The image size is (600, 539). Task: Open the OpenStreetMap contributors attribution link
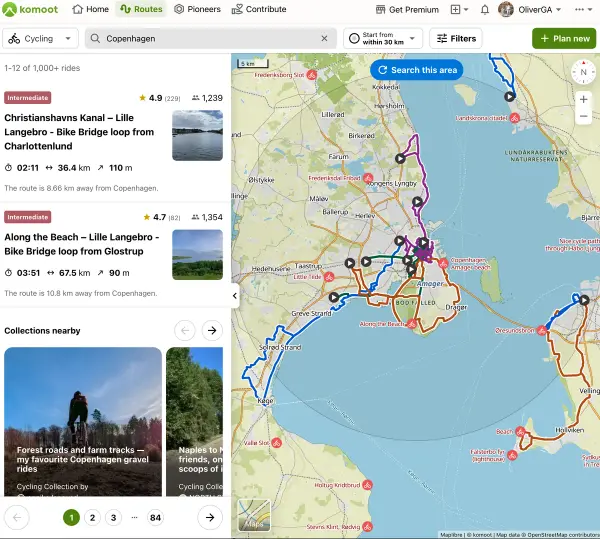point(563,535)
